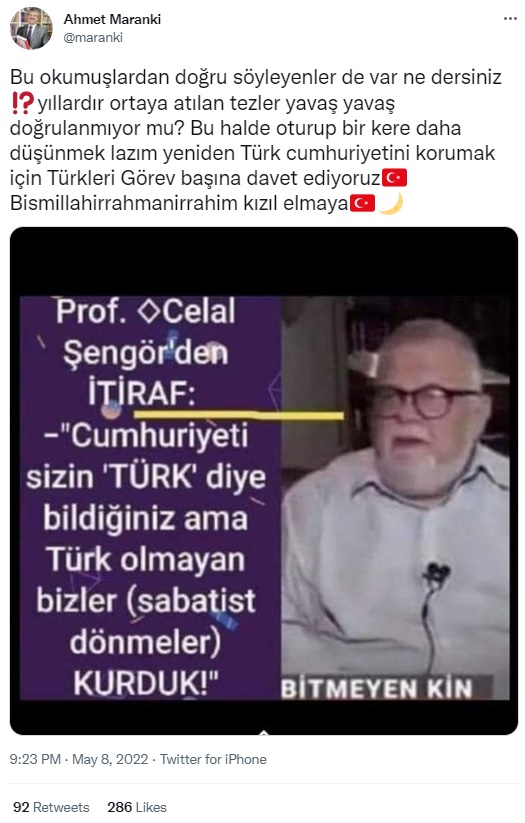Viewport: 525px width, 823px height.
Task: Click the crescent moon emoji
Action: pos(391,203)
